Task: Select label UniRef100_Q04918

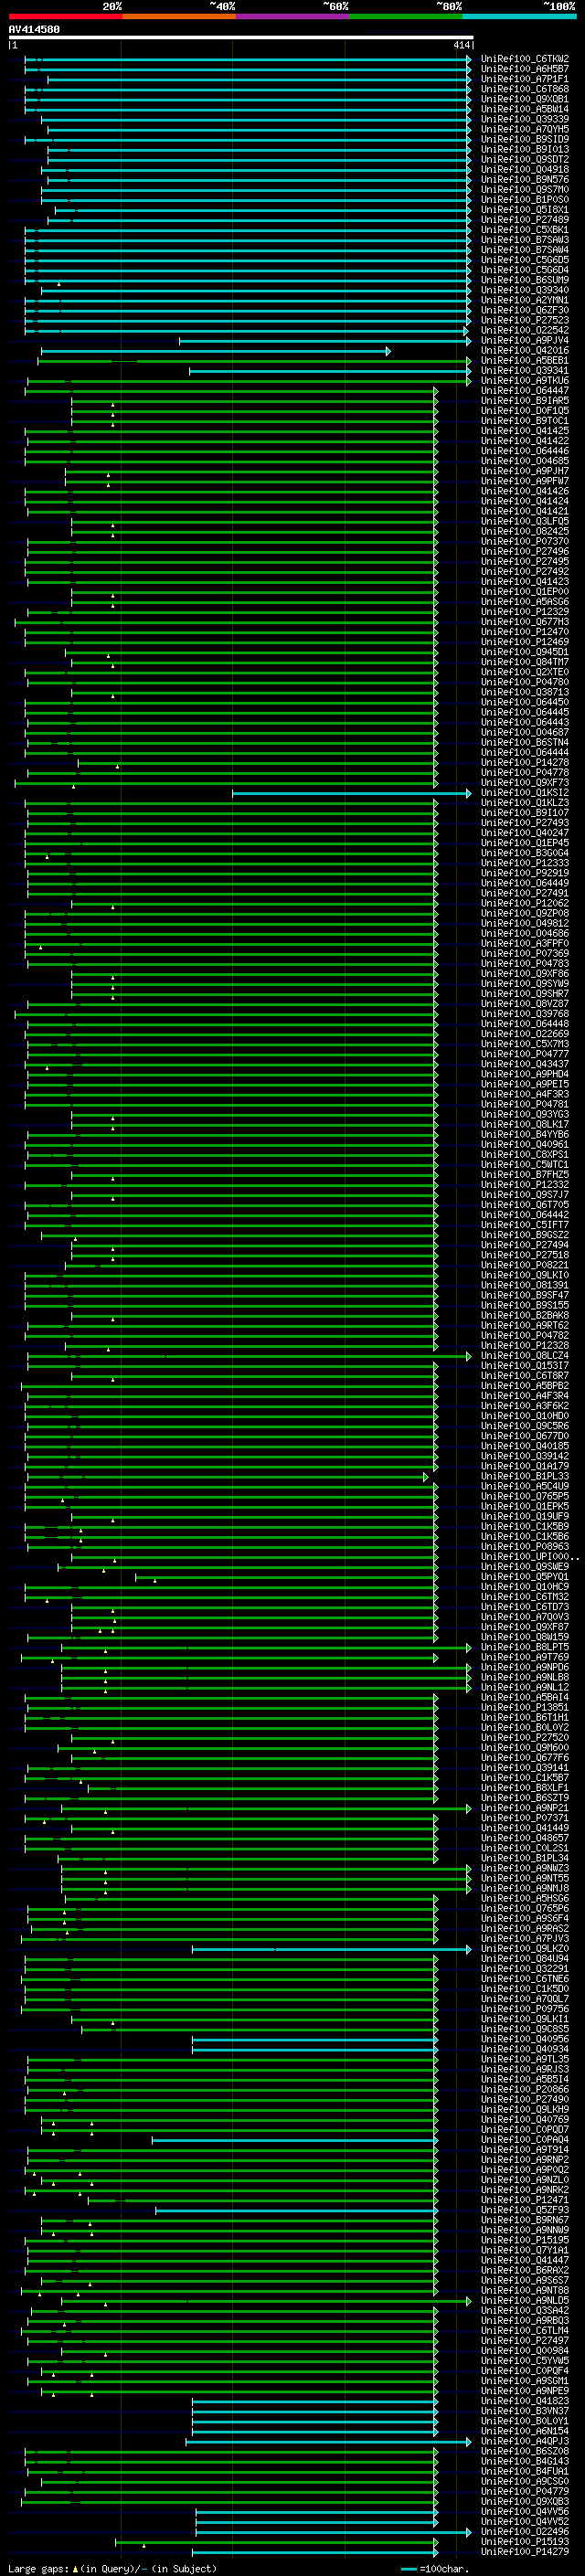Action: (525, 169)
